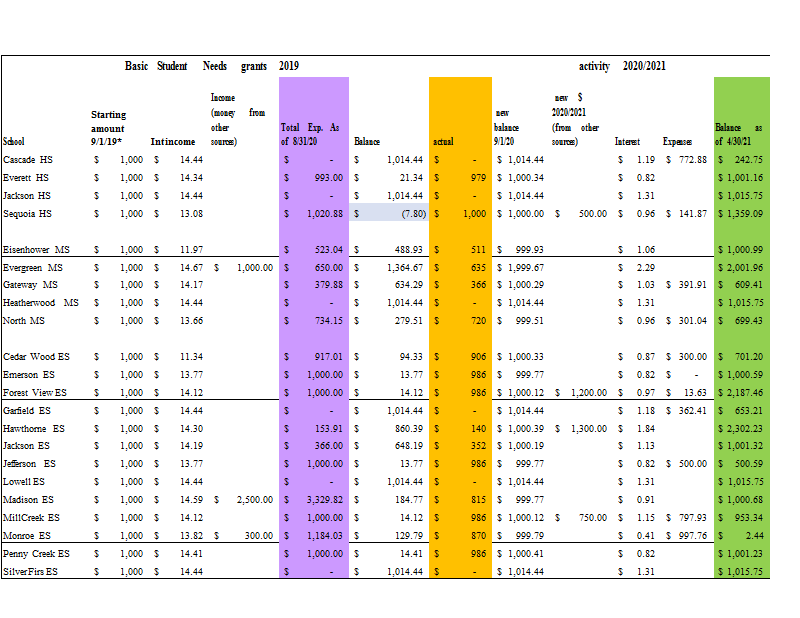Click the Garfield ES row label
800x618 pixels.
pyautogui.click(x=27, y=411)
